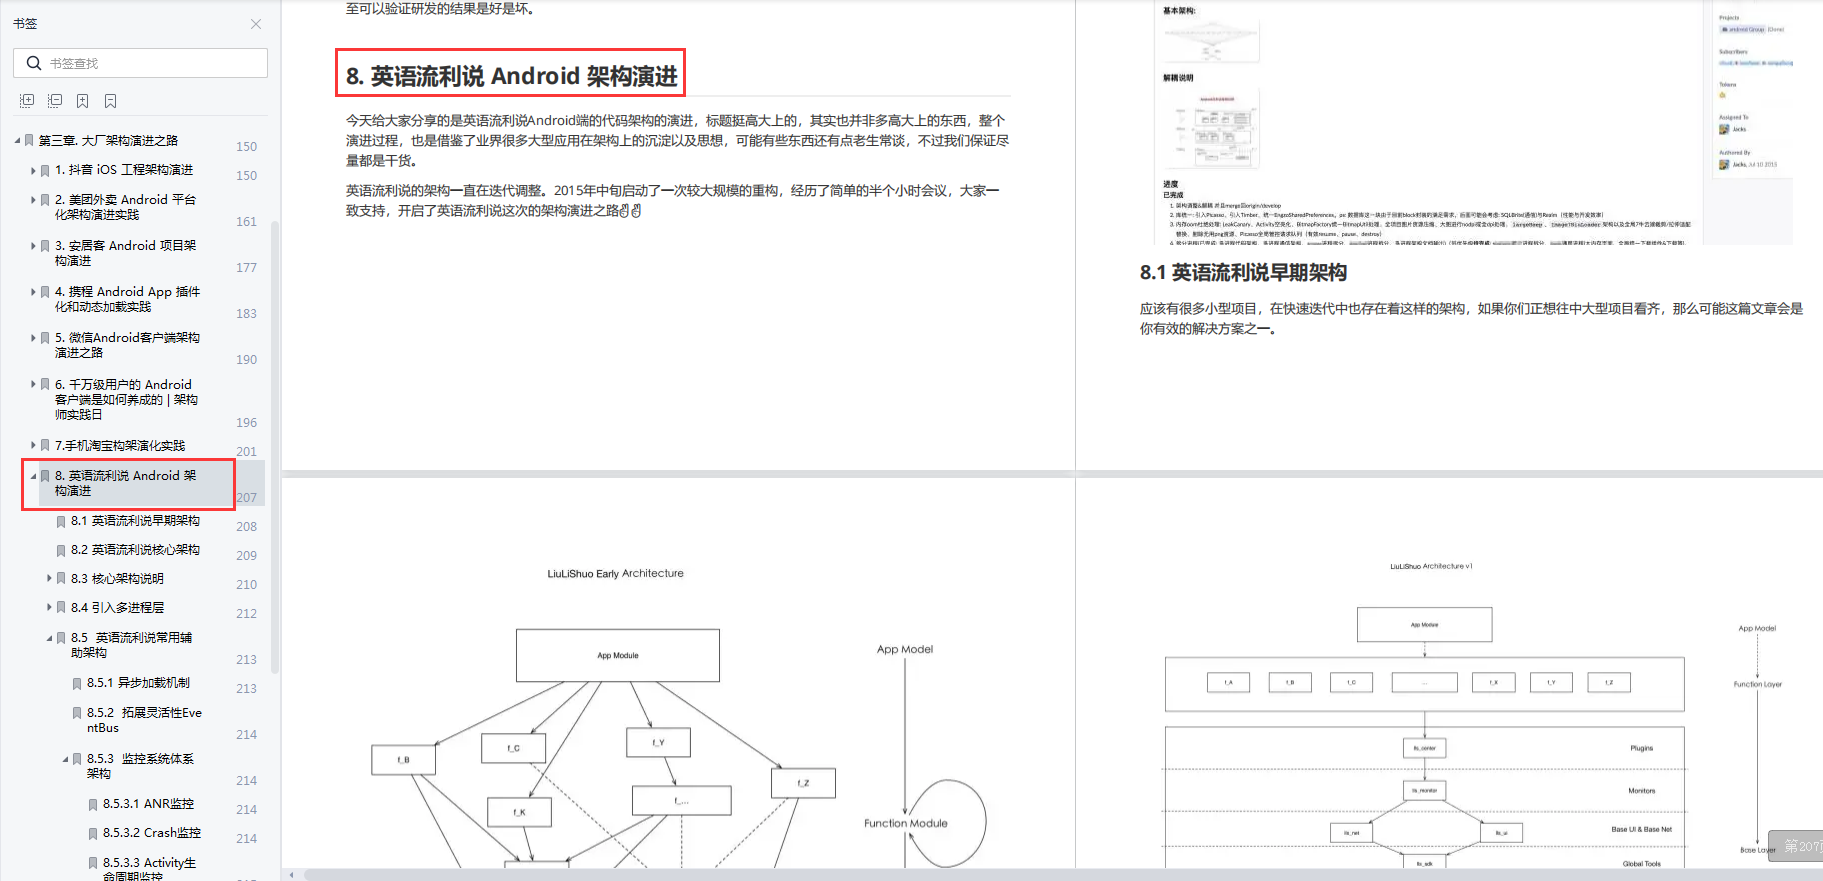Go to bookmark 8.4 引入多进程层
Image resolution: width=1823 pixels, height=881 pixels.
coord(117,608)
